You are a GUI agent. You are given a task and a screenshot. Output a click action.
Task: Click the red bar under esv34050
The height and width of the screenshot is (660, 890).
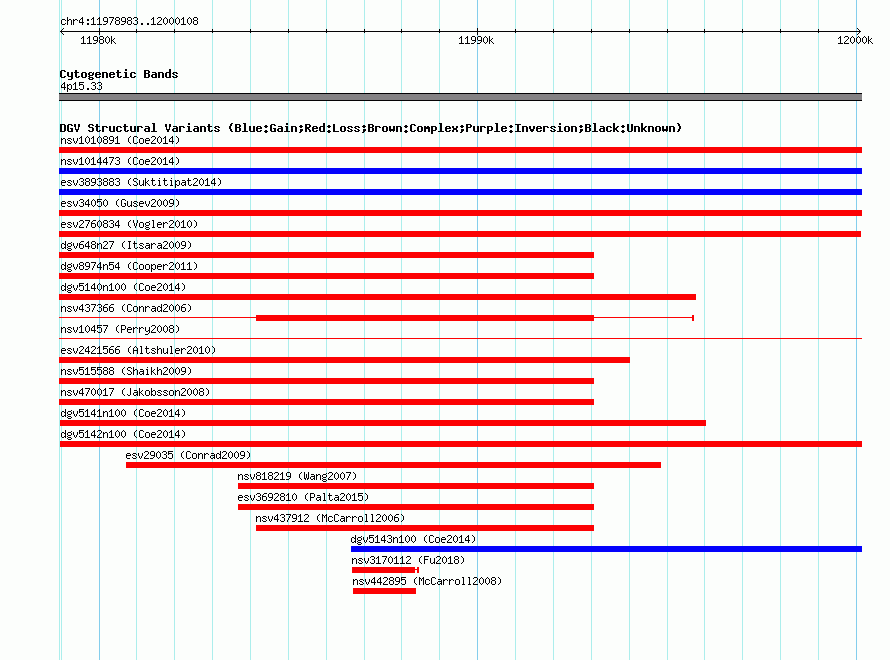[460, 213]
